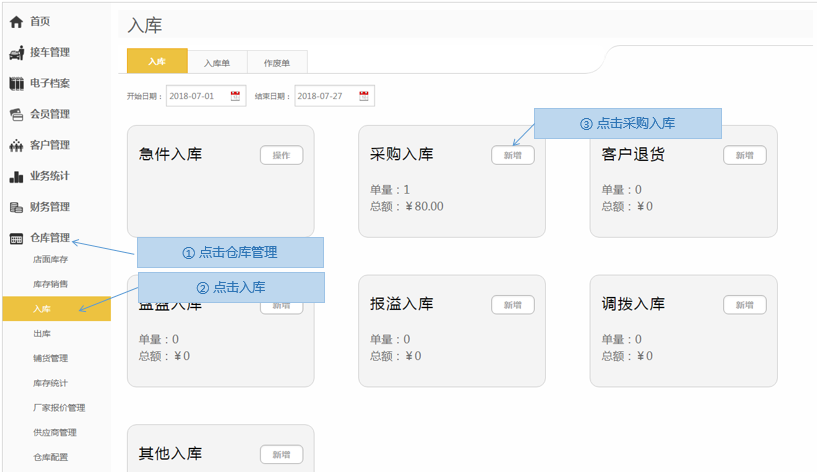Viewport: 817px width, 474px height.
Task: Select 出库 in the warehouse submenu
Action: pyautogui.click(x=42, y=334)
